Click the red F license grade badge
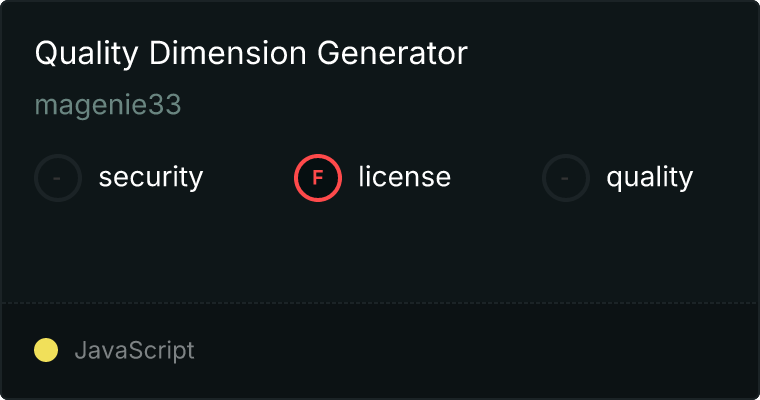 (x=318, y=178)
